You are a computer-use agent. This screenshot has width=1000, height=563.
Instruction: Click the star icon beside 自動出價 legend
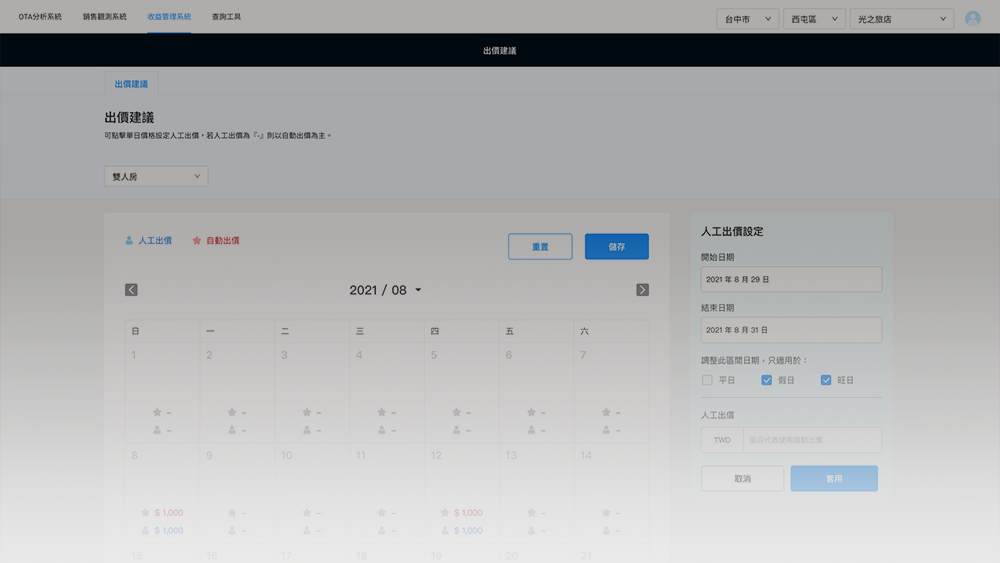196,240
